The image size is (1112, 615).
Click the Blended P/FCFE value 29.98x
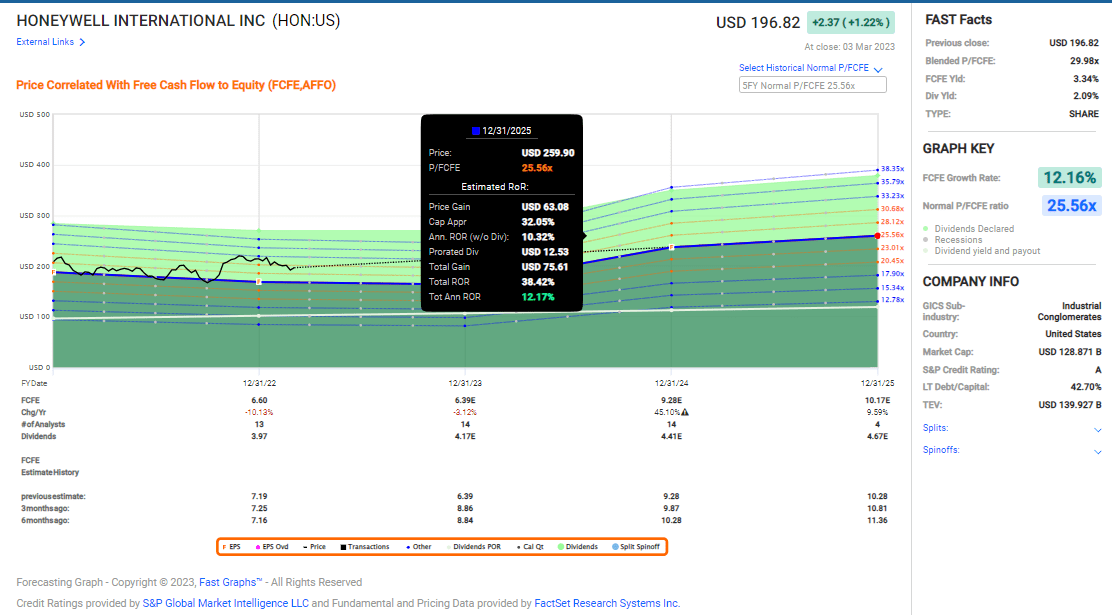click(x=1084, y=61)
